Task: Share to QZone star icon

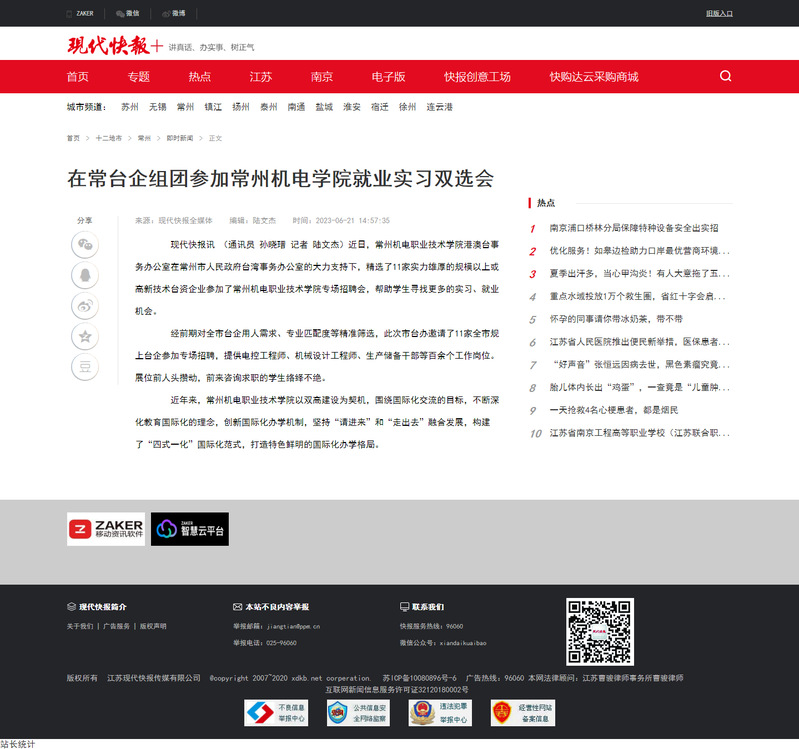Action: click(x=86, y=337)
